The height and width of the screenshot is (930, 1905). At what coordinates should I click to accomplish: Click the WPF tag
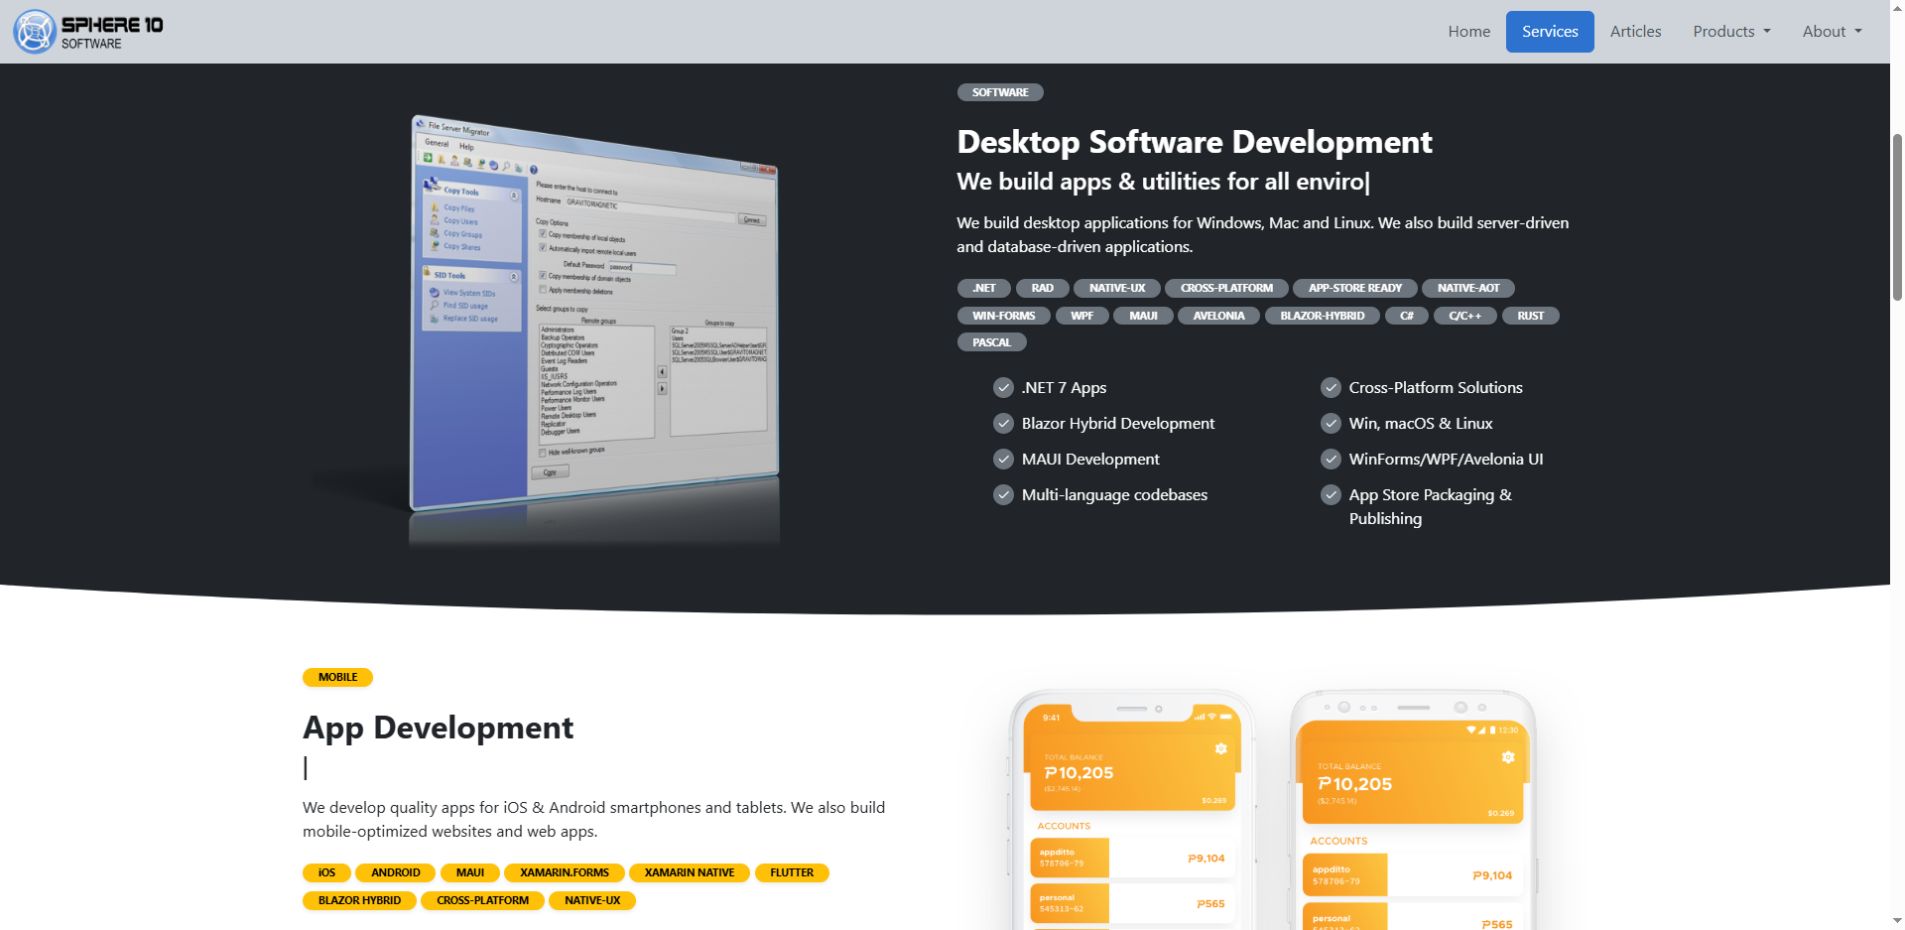tap(1082, 315)
